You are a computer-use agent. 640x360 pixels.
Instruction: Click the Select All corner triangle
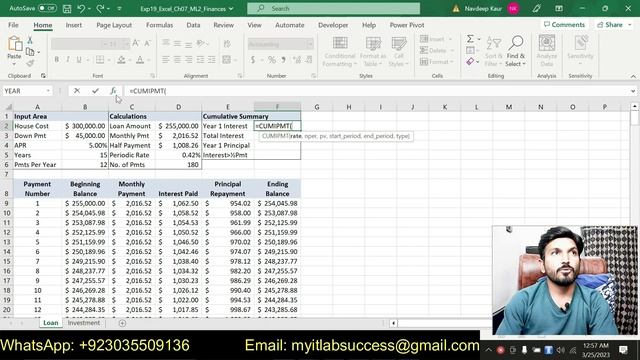8,107
